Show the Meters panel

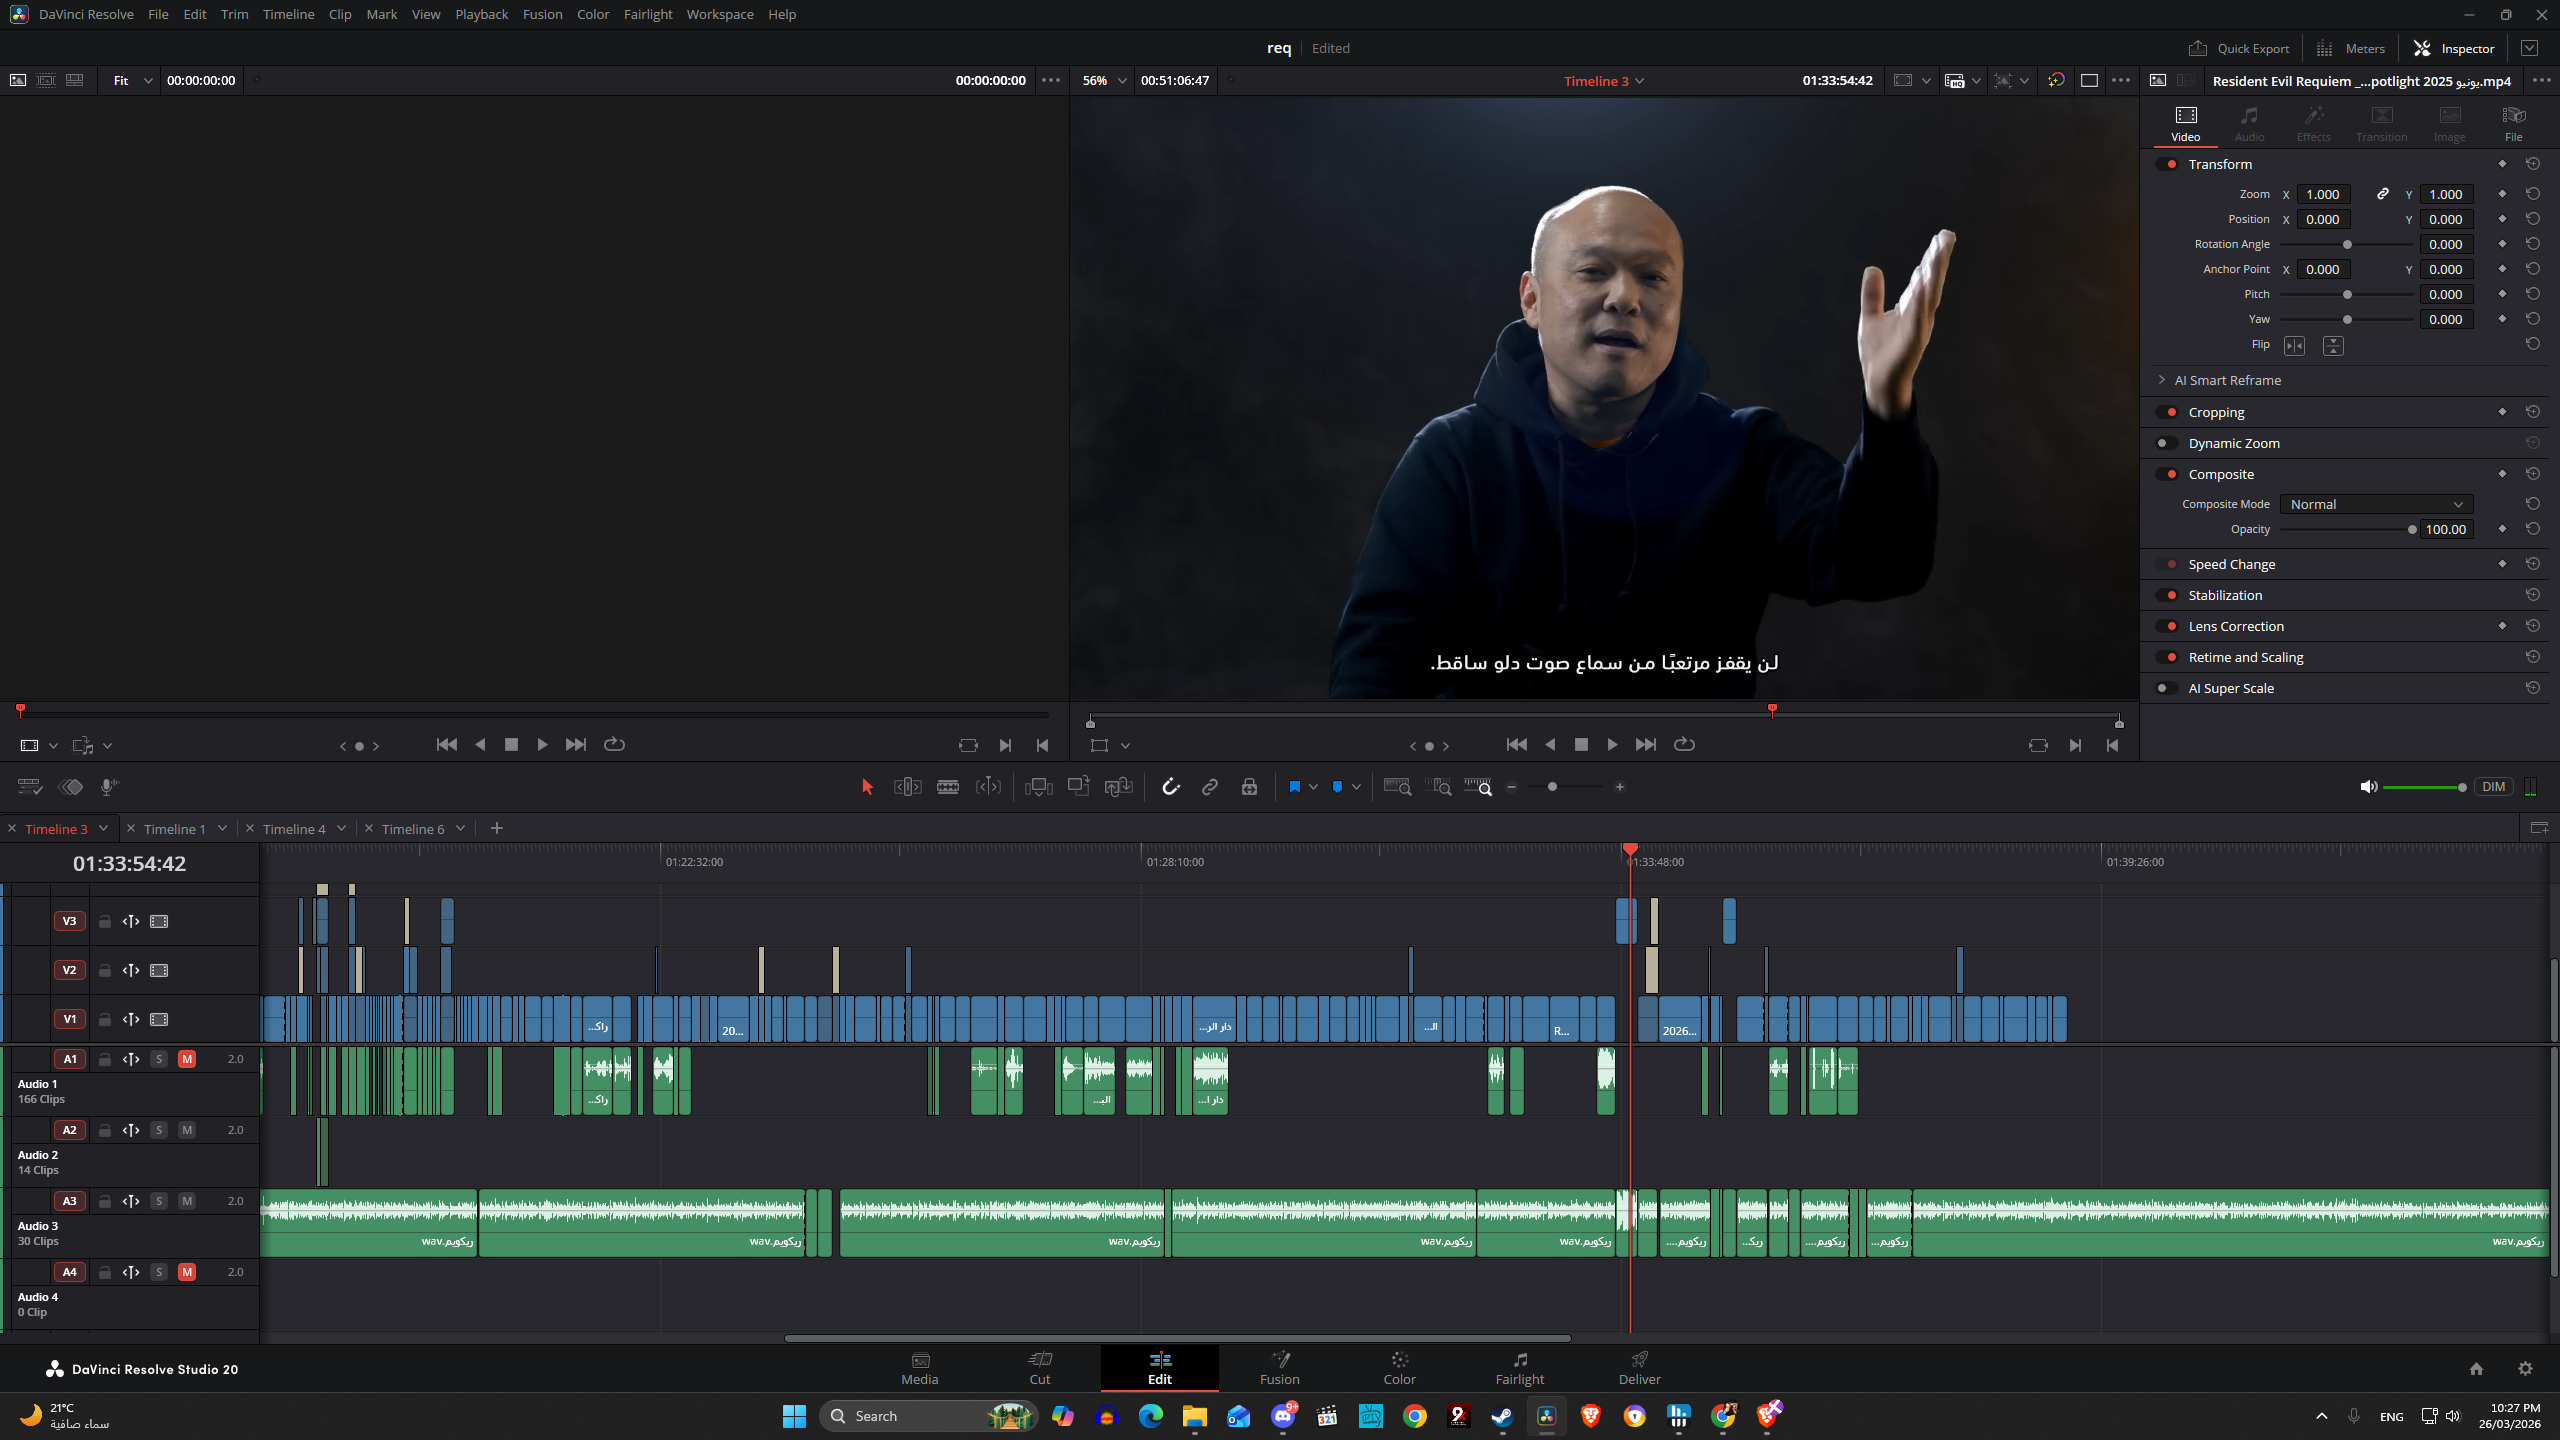2351,48
